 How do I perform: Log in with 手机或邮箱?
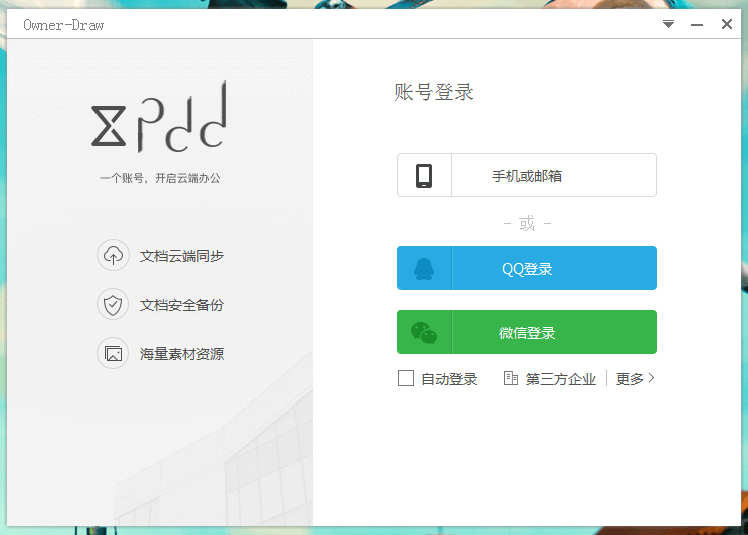point(527,175)
